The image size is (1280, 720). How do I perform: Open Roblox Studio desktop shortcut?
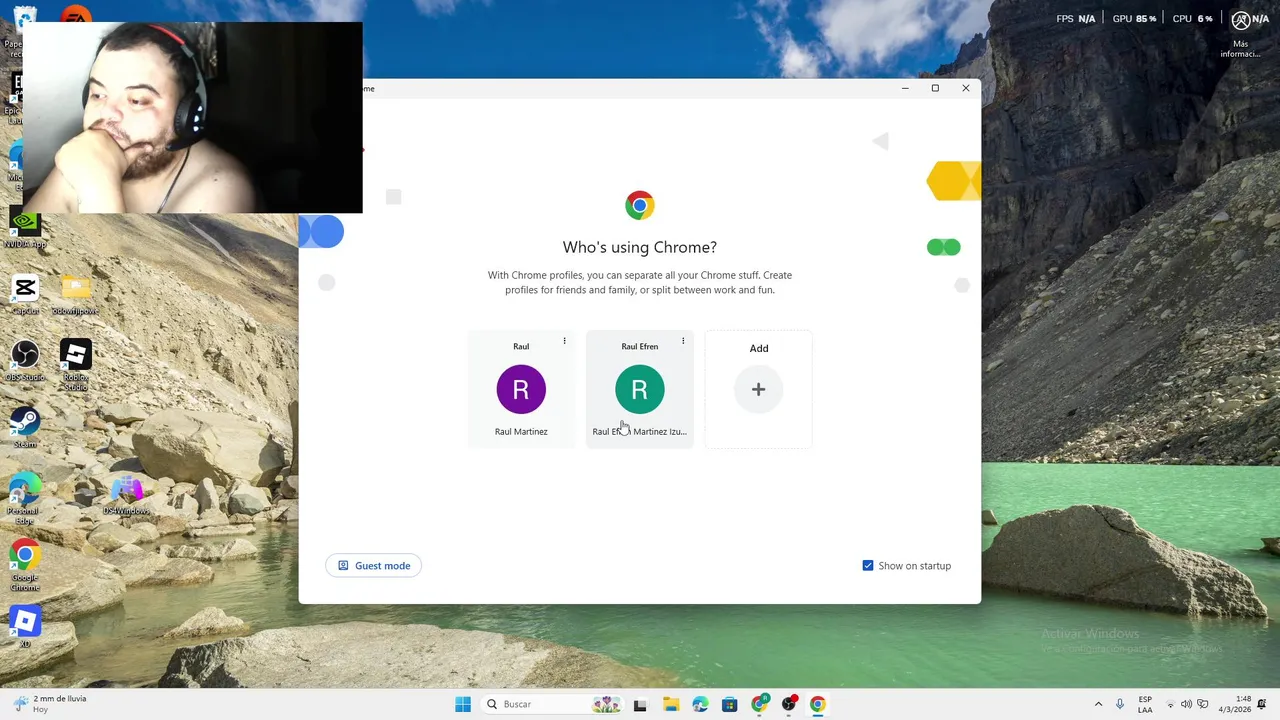pos(76,364)
